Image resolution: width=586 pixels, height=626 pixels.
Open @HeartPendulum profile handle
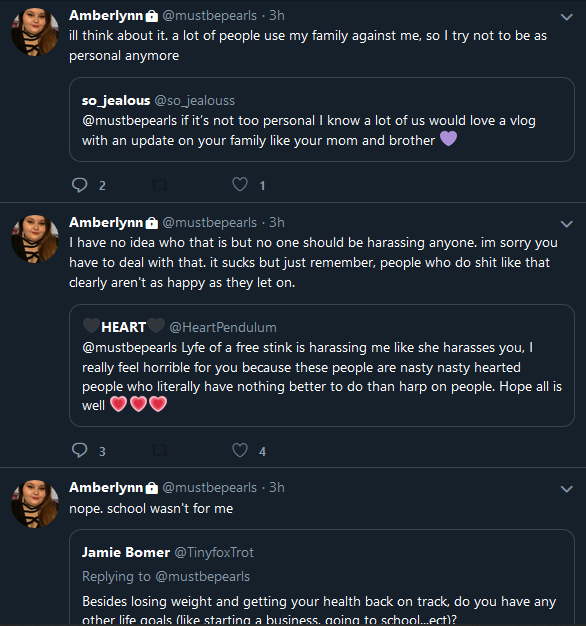223,327
